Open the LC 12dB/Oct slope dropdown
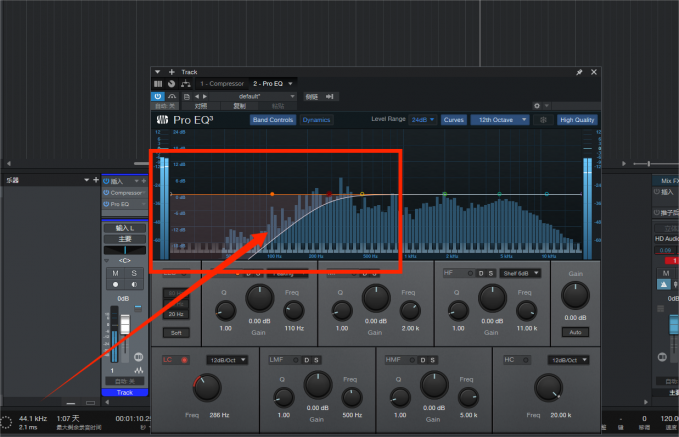The height and width of the screenshot is (437, 679). pyautogui.click(x=227, y=360)
